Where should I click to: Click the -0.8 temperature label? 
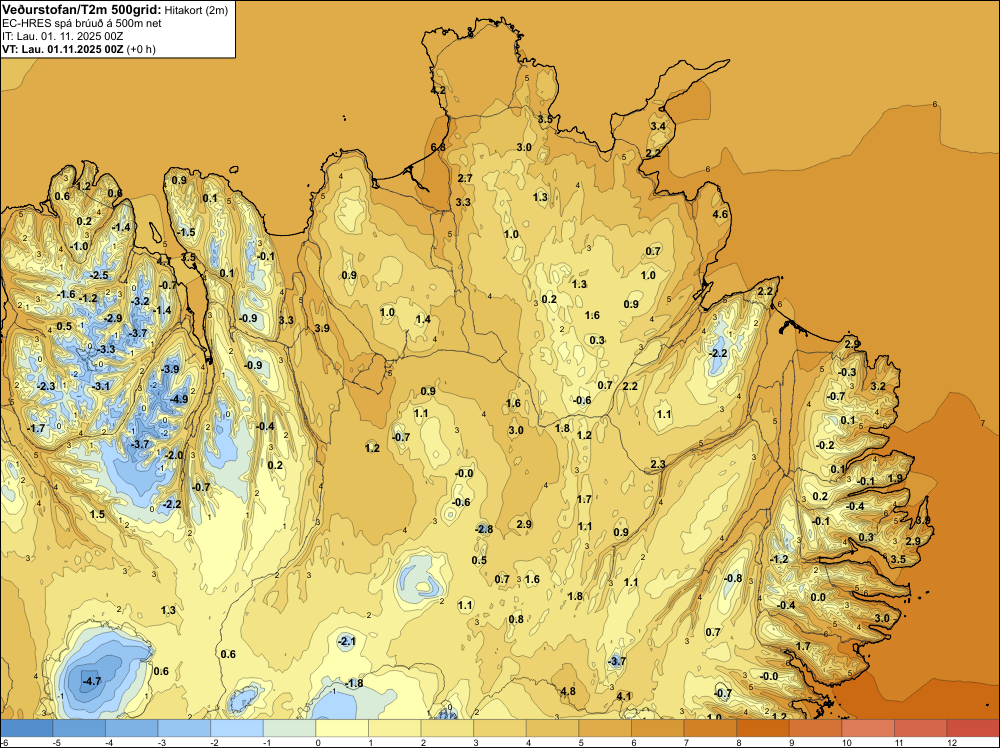coord(733,578)
